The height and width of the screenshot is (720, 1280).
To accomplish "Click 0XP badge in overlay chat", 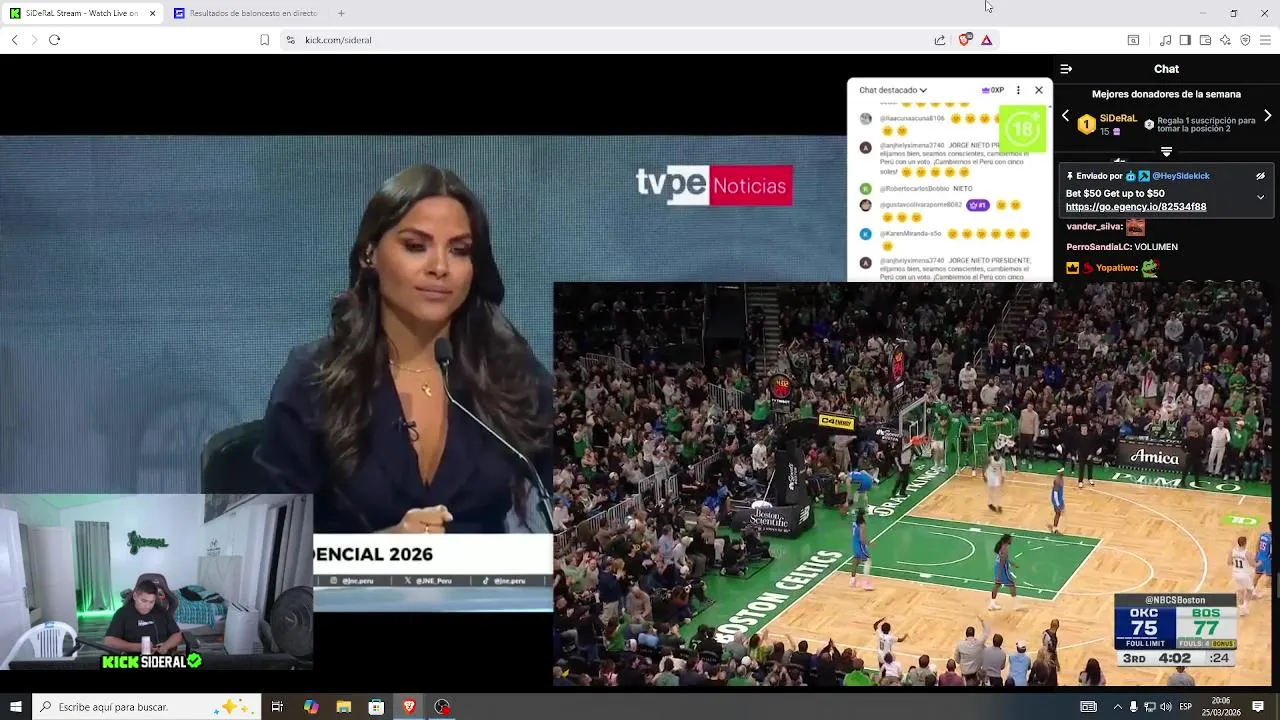I will point(993,90).
